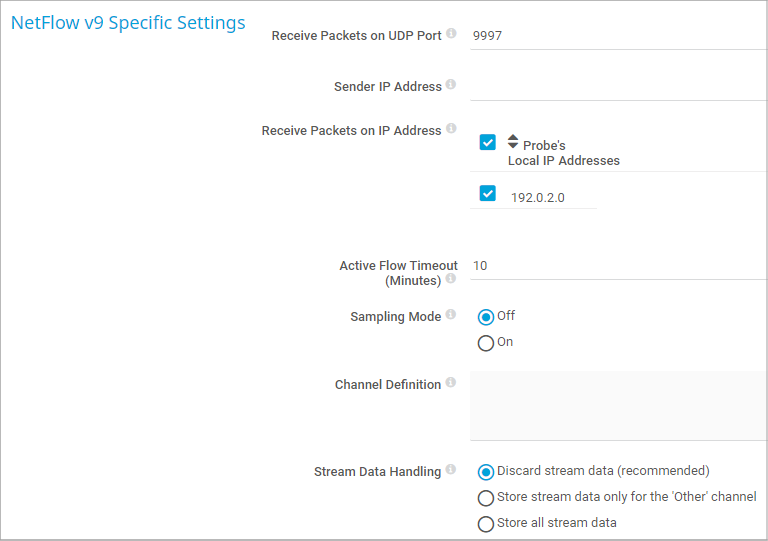Enable Sampling Mode On option
This screenshot has height=541, width=768.
[x=486, y=343]
